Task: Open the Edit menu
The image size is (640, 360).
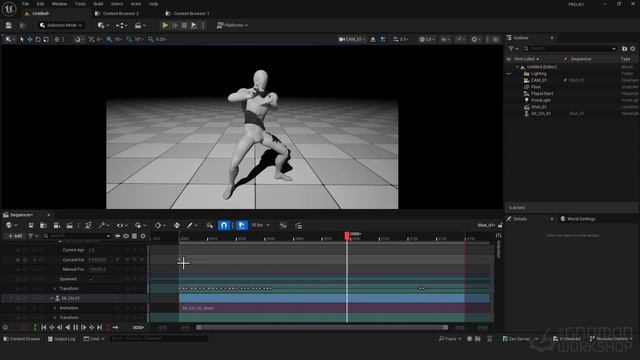Action: coord(40,4)
